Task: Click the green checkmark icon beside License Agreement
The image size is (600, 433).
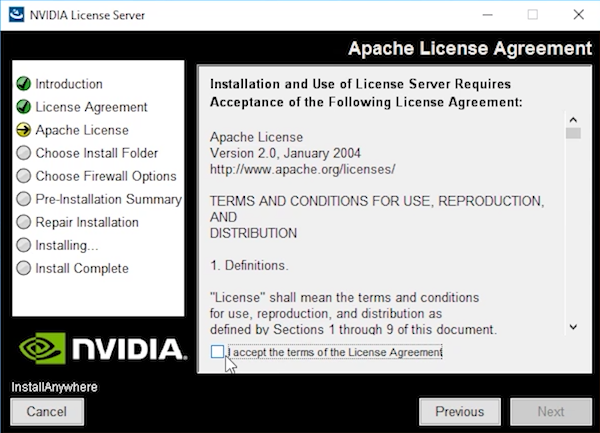Action: (x=24, y=107)
